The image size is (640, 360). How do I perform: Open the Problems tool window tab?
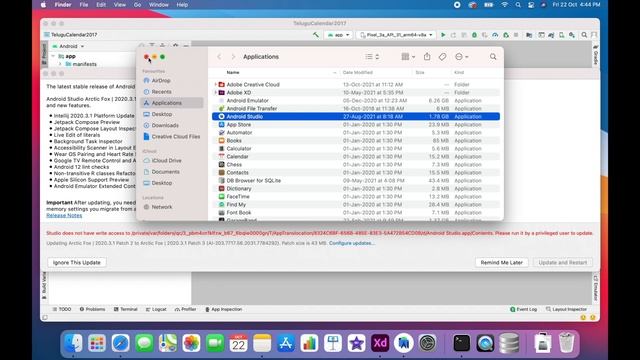[x=92, y=309]
